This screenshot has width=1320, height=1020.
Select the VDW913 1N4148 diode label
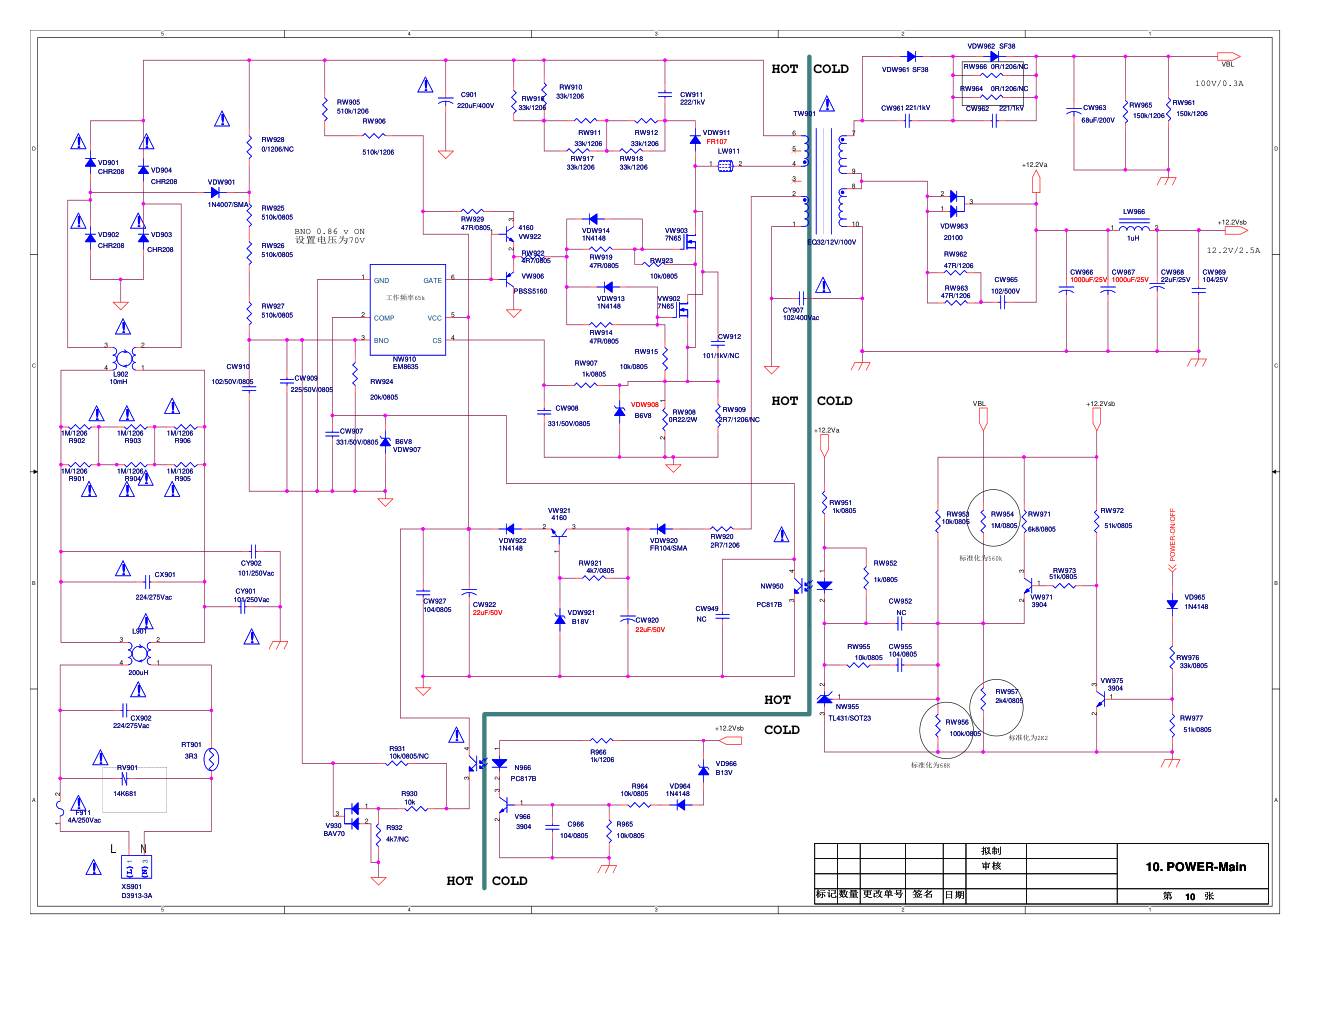click(610, 302)
